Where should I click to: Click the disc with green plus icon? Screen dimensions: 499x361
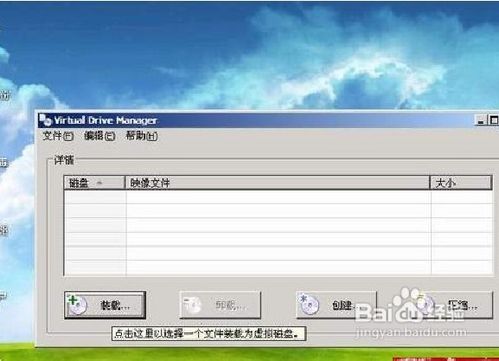click(77, 304)
